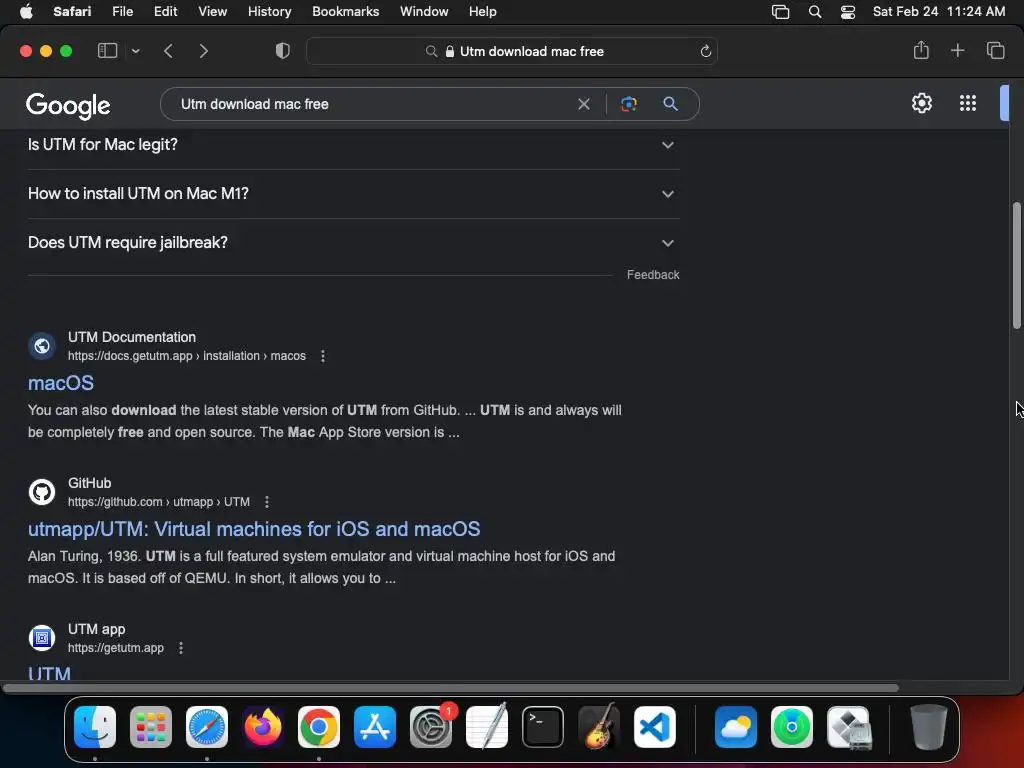
Task: Launch GarageBand from the Dock
Action: tap(599, 727)
